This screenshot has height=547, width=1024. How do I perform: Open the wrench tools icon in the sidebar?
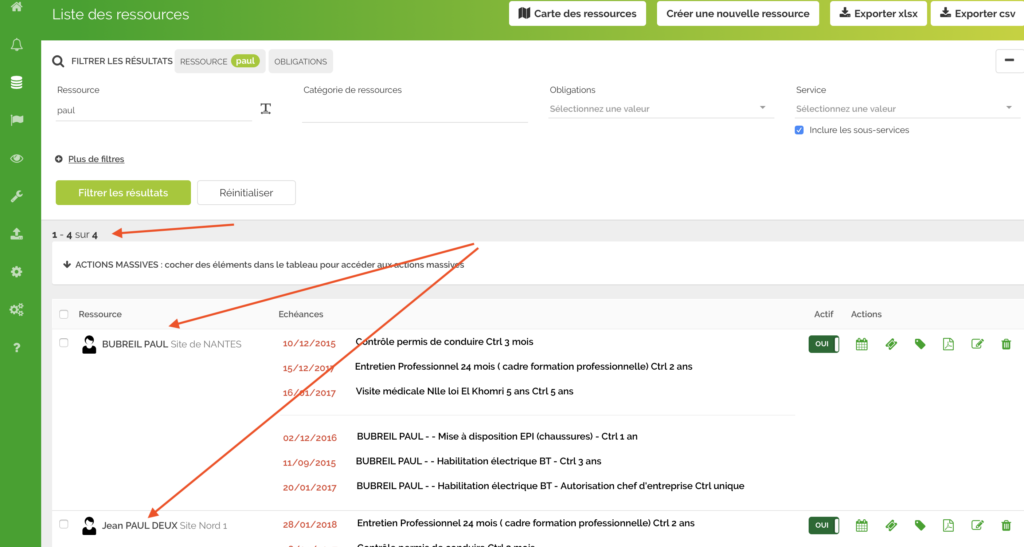coord(17,196)
